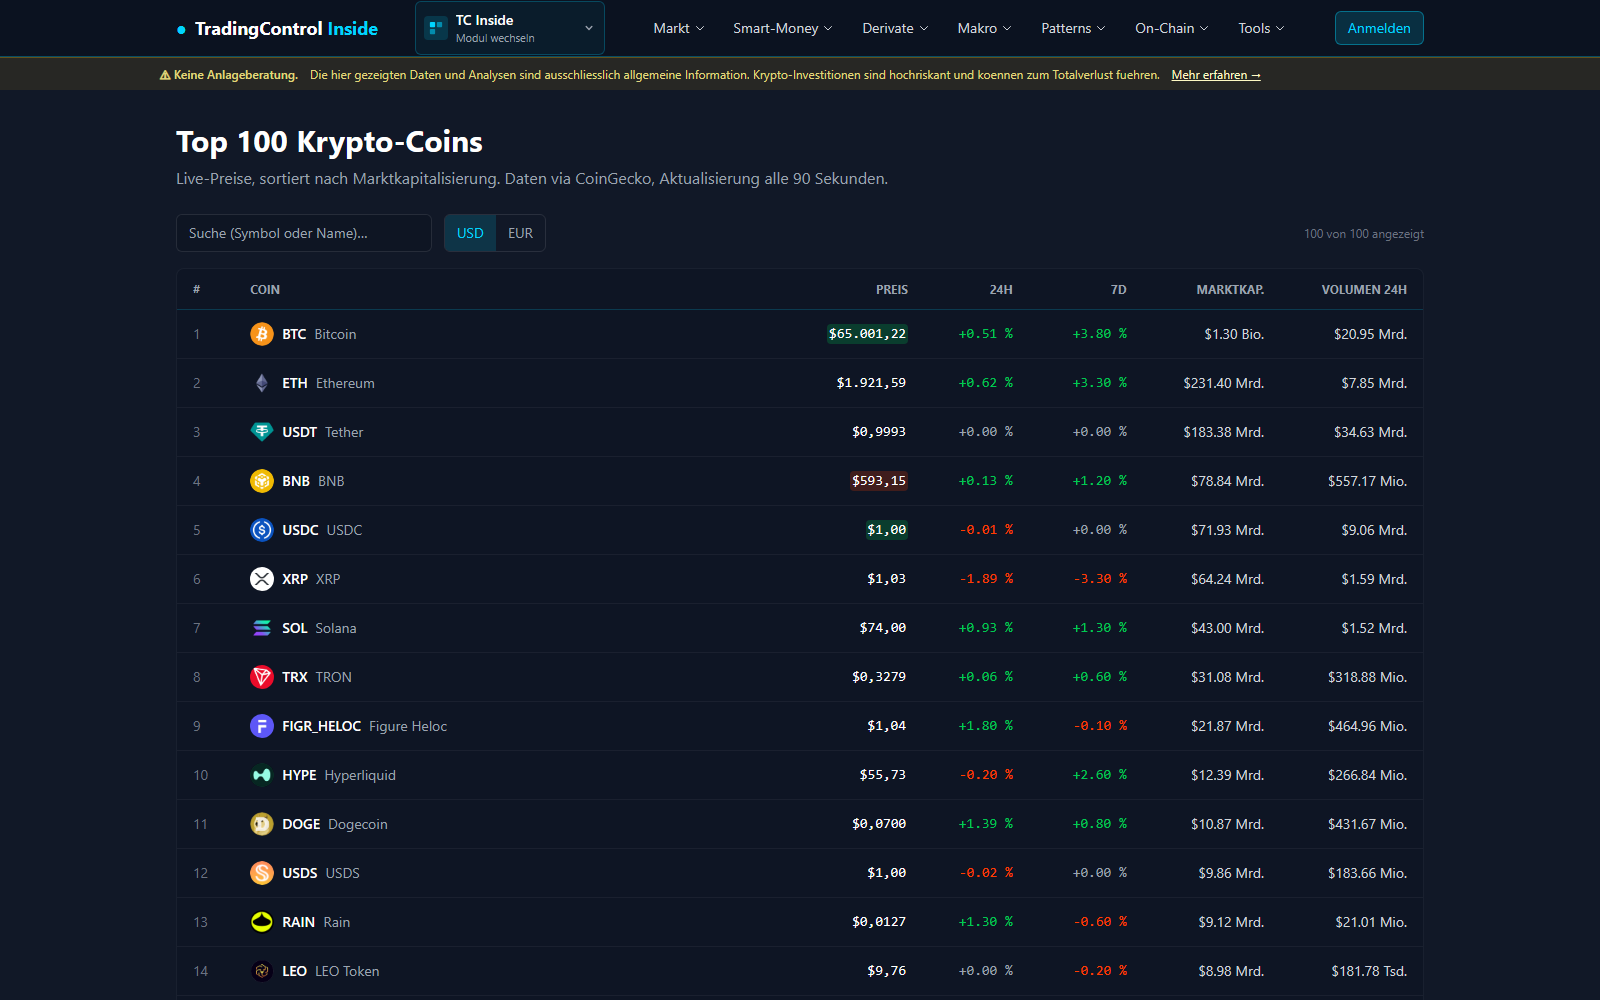Click the Tether volume $34.63 Mrd.
The height and width of the screenshot is (1000, 1600).
click(x=1370, y=432)
